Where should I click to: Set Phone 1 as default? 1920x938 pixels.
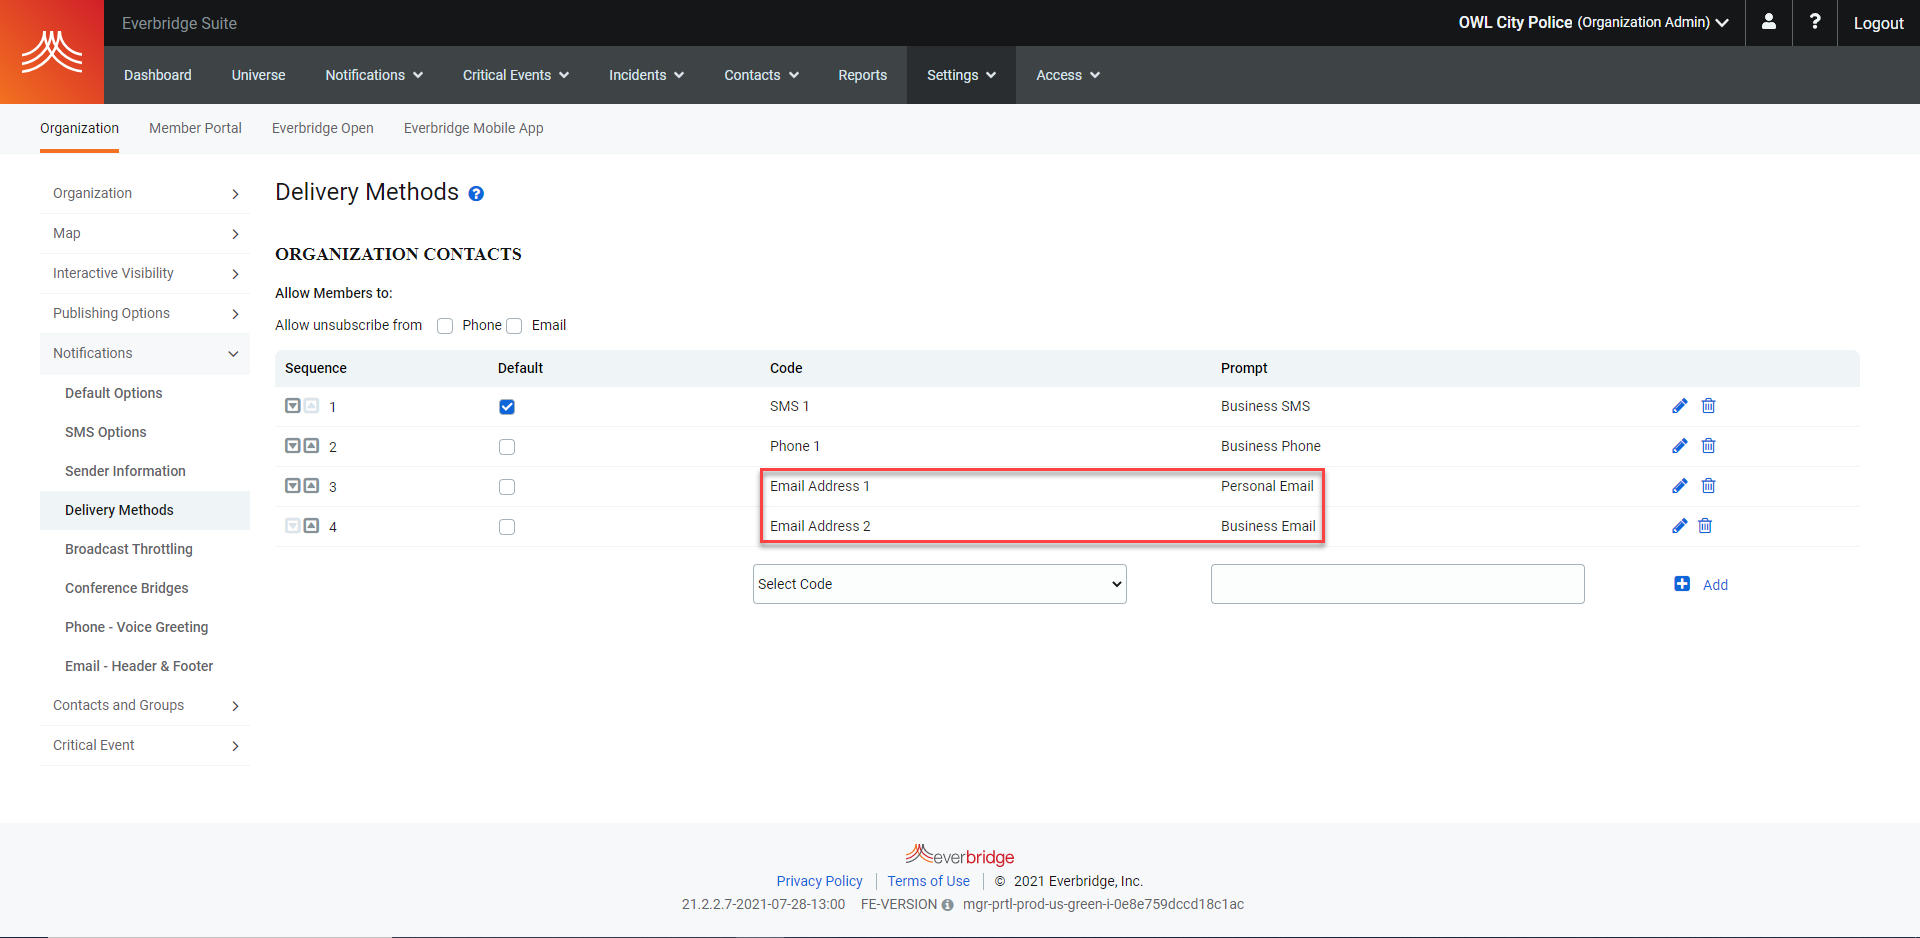[x=507, y=447]
